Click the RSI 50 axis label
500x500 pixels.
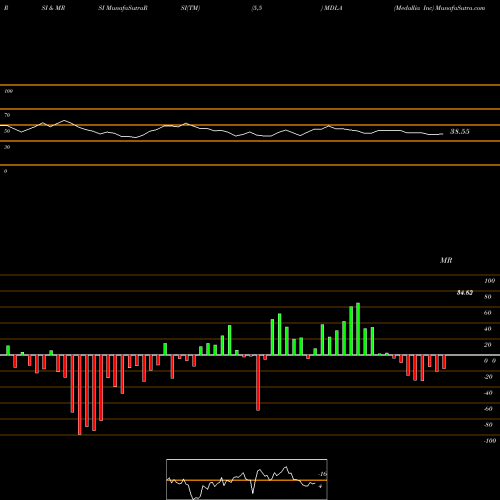tap(7, 131)
